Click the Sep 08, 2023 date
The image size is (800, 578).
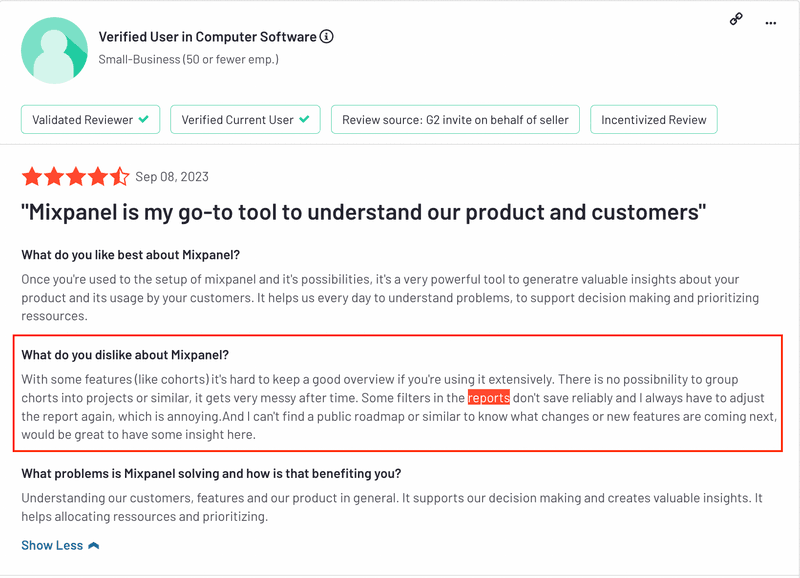[172, 177]
